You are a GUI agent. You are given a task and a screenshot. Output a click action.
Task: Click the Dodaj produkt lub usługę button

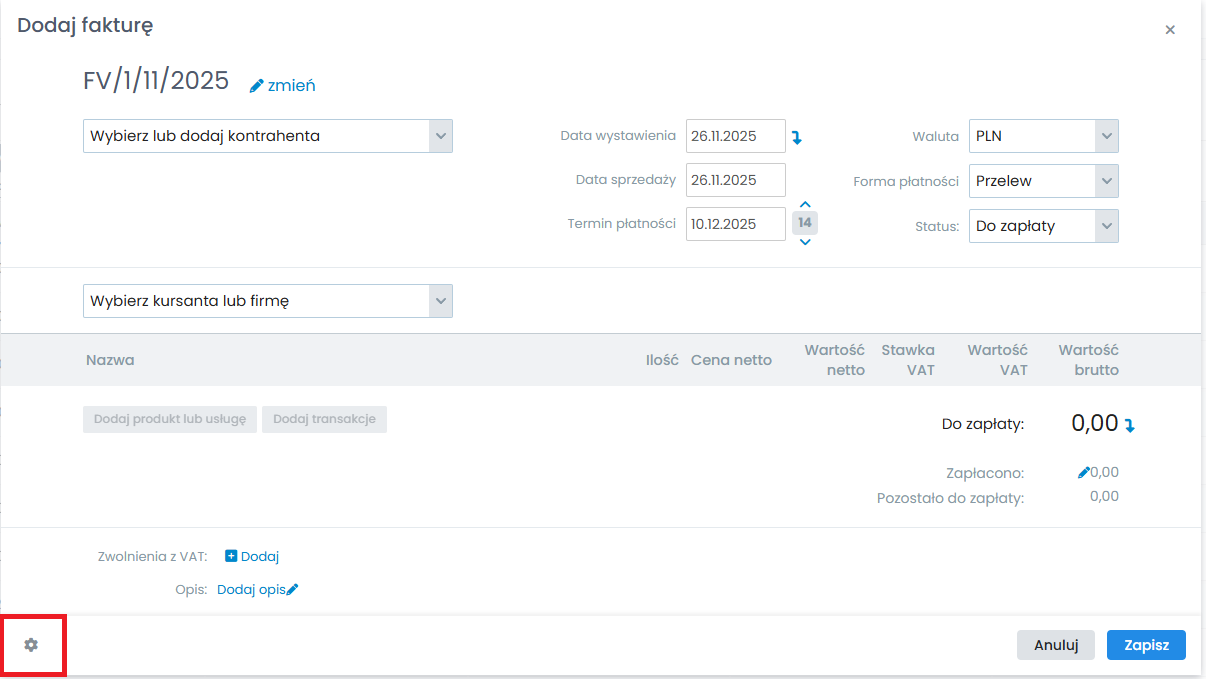tap(170, 419)
